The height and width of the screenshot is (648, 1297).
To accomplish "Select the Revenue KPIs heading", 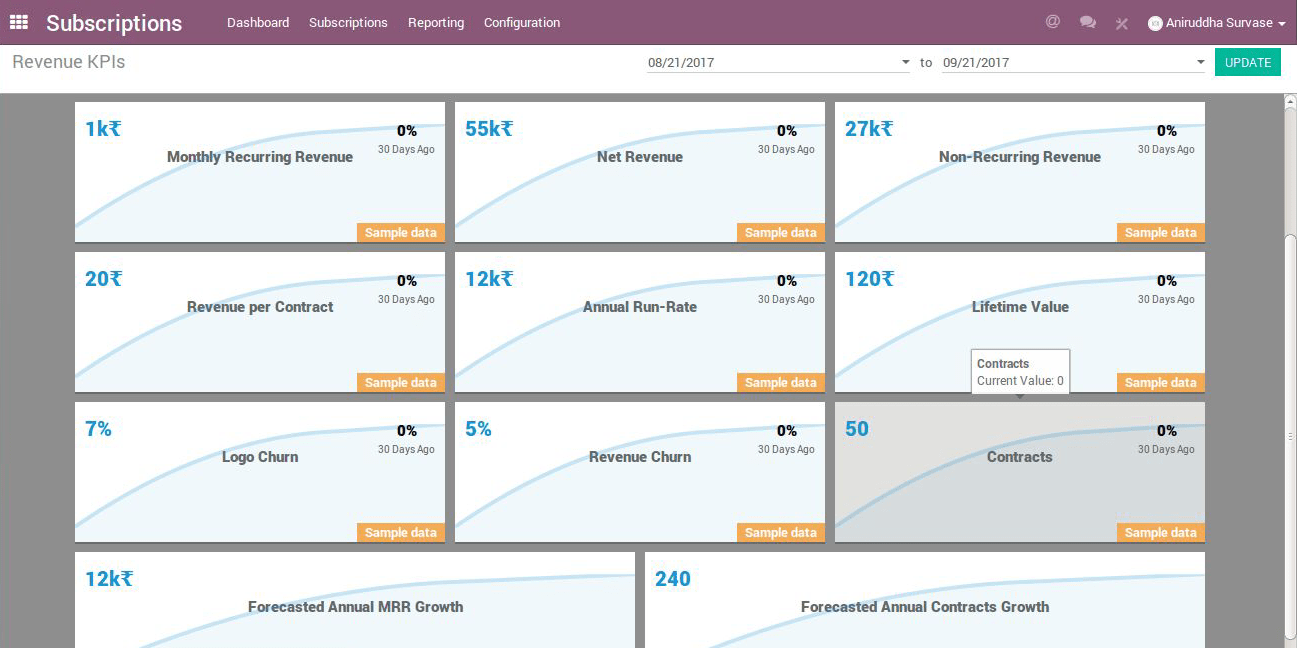I will 69,62.
